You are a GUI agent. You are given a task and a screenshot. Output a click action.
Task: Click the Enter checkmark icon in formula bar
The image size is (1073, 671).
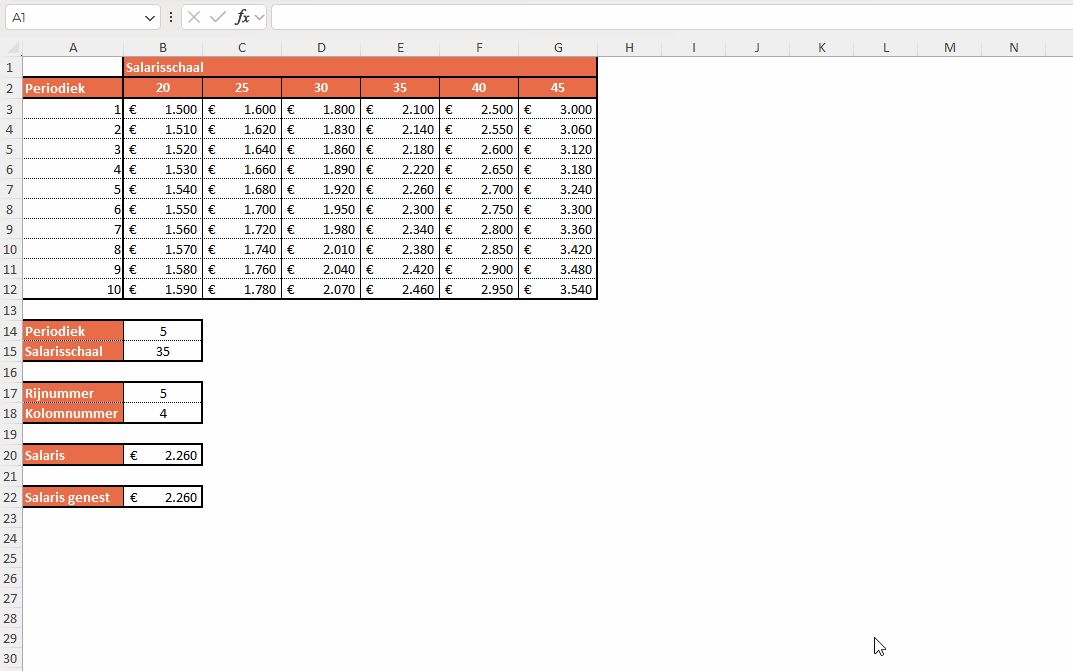[x=217, y=17]
